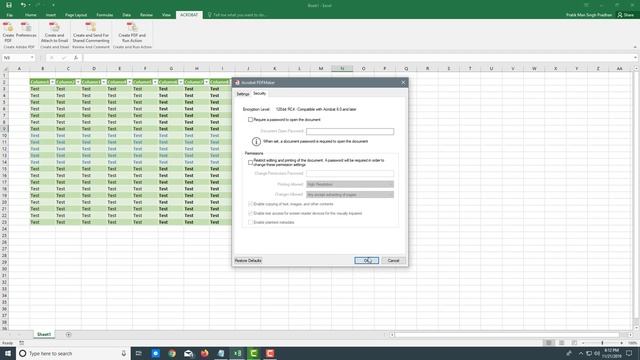This screenshot has width=640, height=360.
Task: Click the Document Open Password field
Action: coord(350,131)
